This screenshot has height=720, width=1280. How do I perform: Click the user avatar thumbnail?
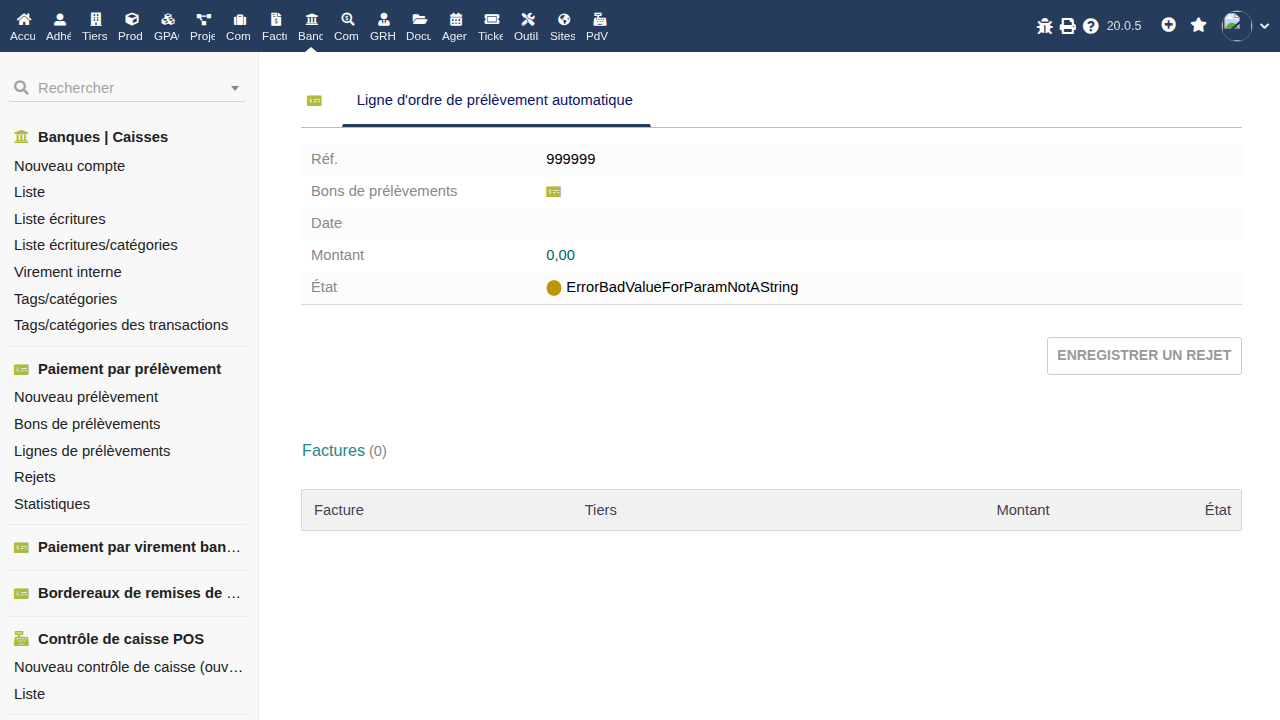click(x=1237, y=26)
